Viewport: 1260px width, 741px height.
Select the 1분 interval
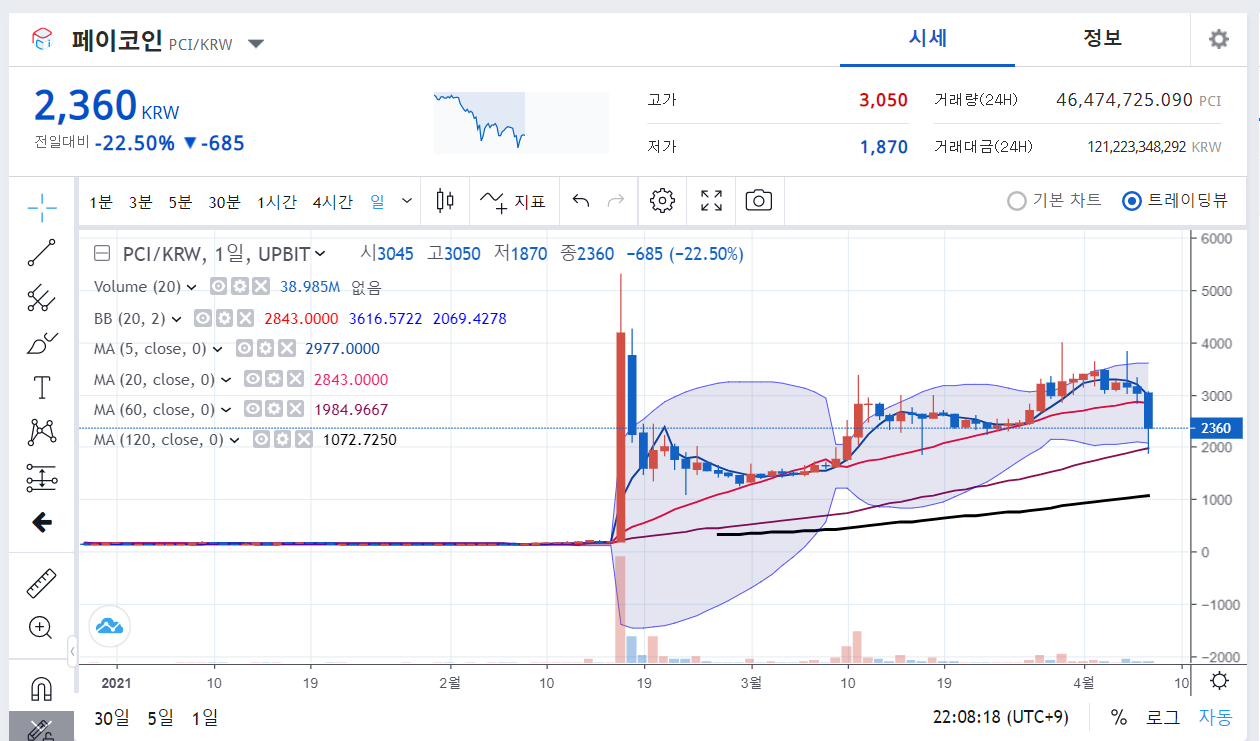tap(101, 201)
